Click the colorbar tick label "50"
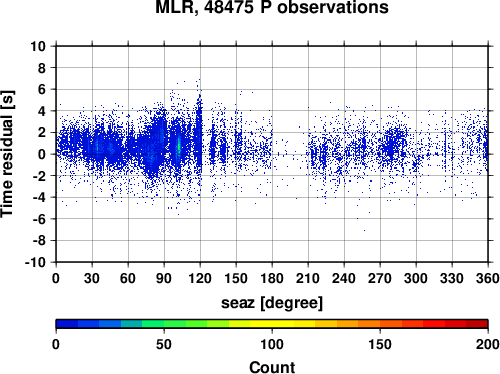 tap(164, 344)
